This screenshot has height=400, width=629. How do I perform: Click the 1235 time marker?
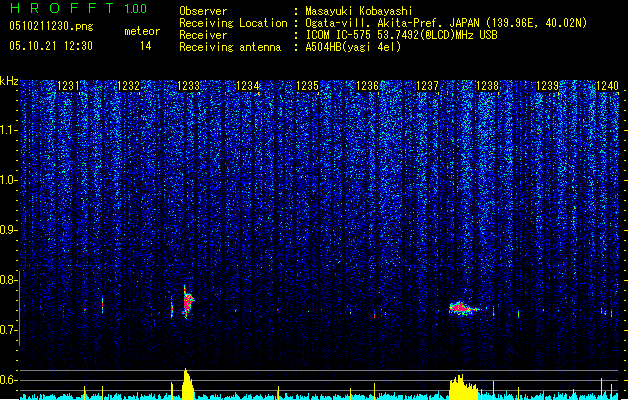(307, 86)
